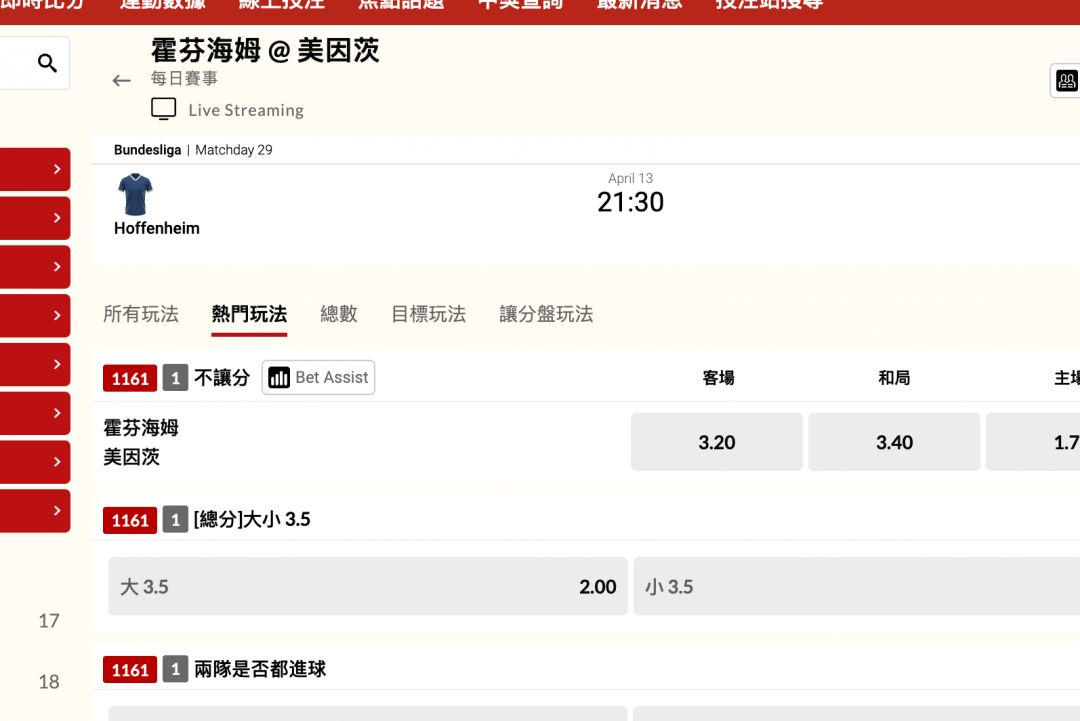This screenshot has height=721, width=1080.
Task: Click the 每日賽事 subtitle
Action: click(x=184, y=79)
